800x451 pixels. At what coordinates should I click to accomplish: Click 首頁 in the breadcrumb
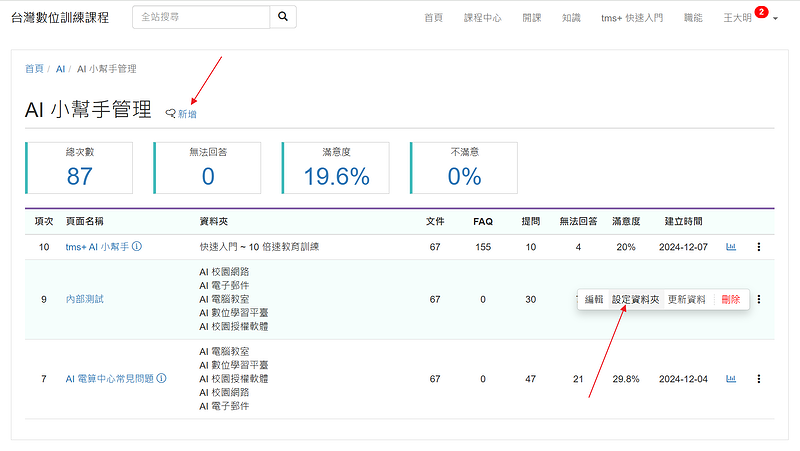click(x=34, y=69)
